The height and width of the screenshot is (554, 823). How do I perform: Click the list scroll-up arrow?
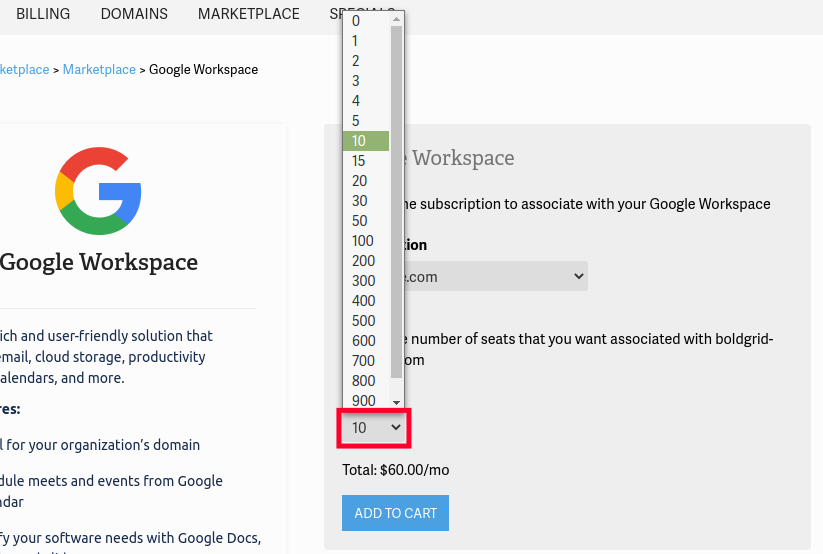pos(396,19)
